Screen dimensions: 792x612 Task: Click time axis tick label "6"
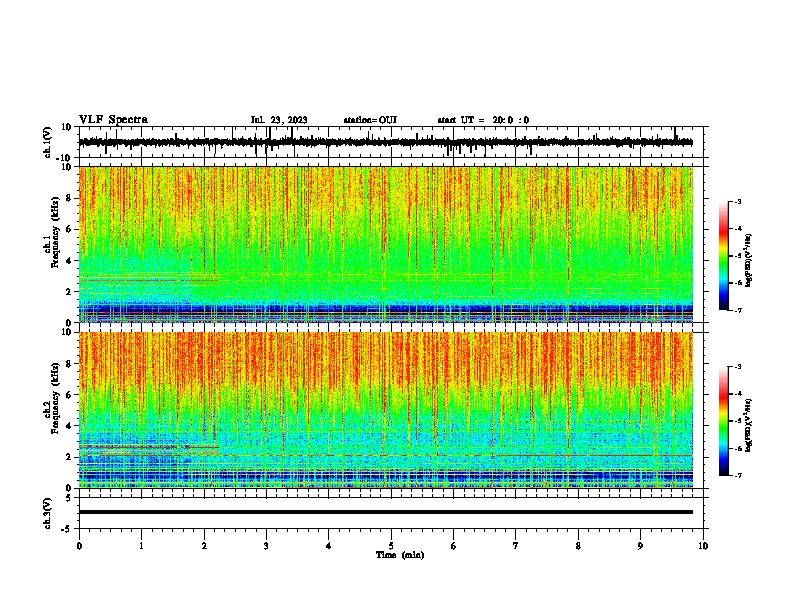point(454,546)
